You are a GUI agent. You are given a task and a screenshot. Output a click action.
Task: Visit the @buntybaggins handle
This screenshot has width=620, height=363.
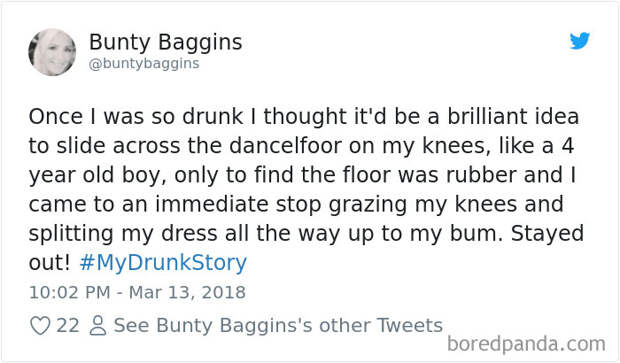point(144,64)
